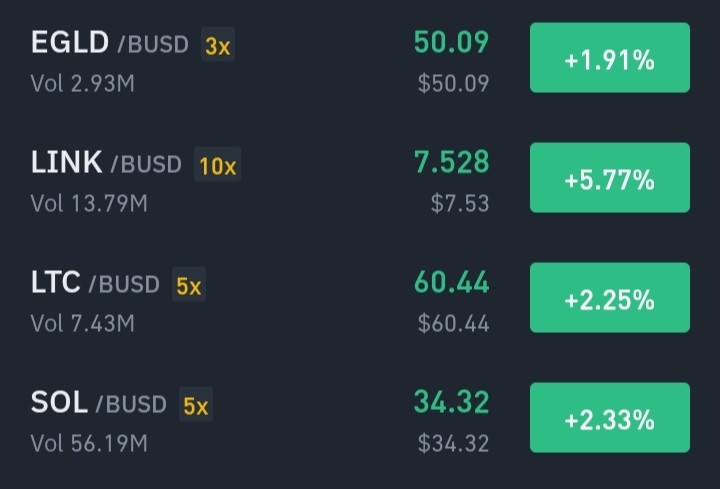This screenshot has width=720, height=489.
Task: Select the 50.09 EGLD price
Action: (x=451, y=42)
